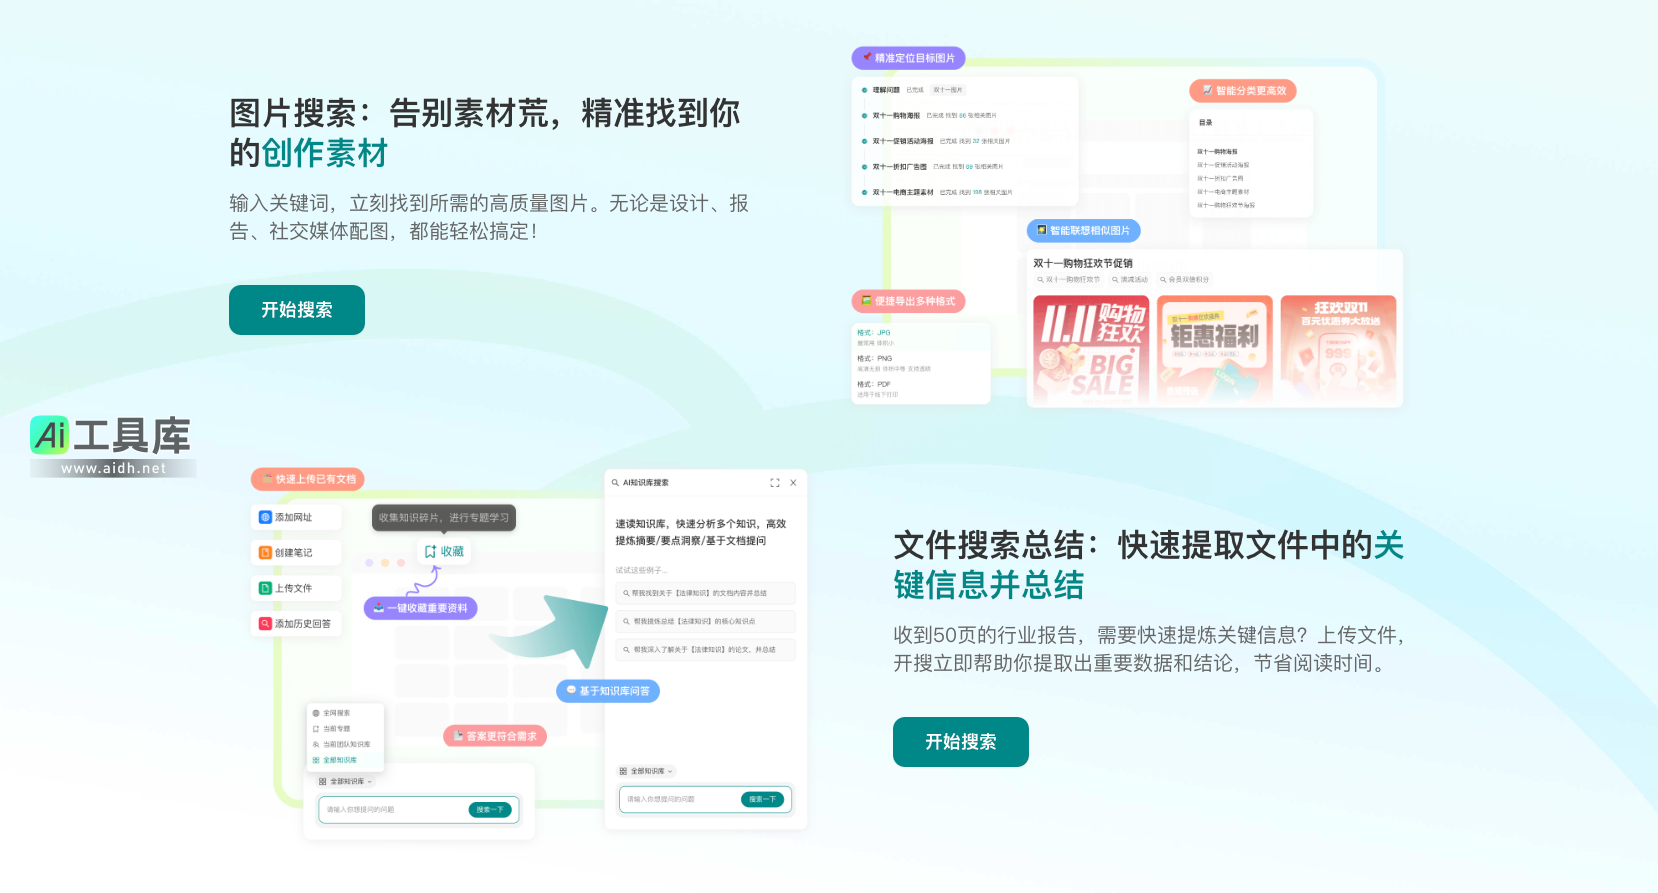Click the globe icon beside 添加网址

tap(265, 517)
